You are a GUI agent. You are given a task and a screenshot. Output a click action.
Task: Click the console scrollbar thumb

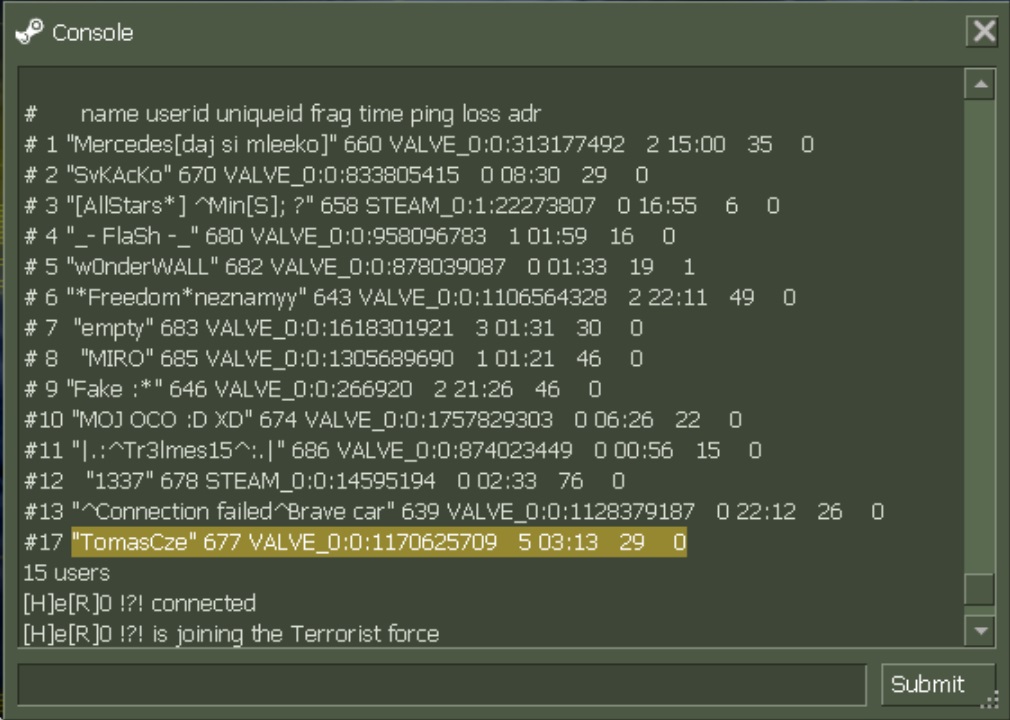[x=979, y=589]
